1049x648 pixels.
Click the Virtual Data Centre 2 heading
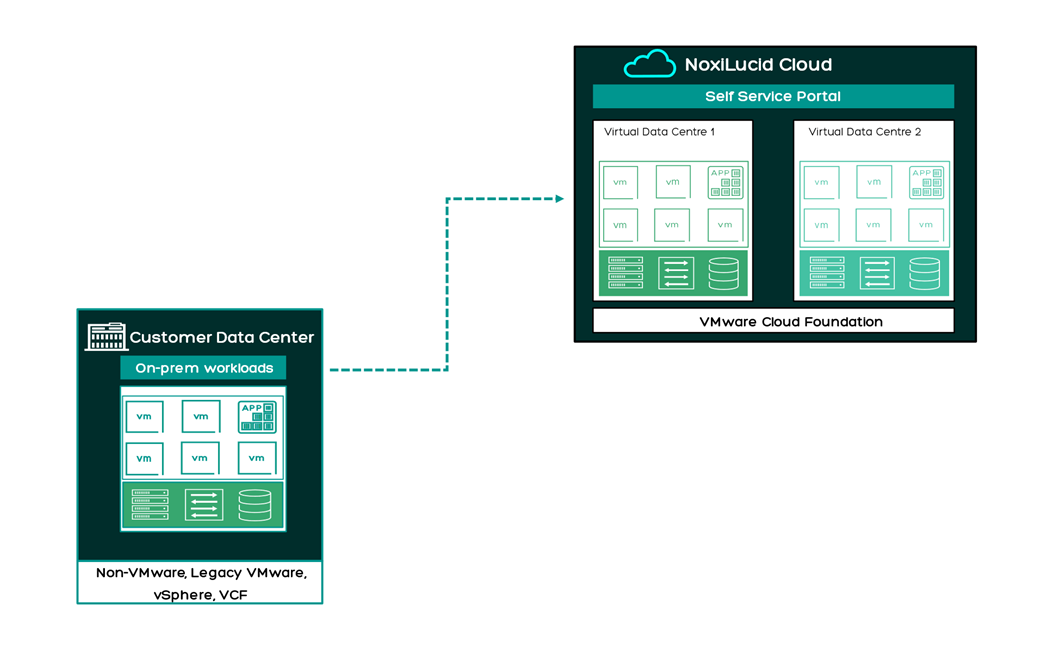coord(865,132)
